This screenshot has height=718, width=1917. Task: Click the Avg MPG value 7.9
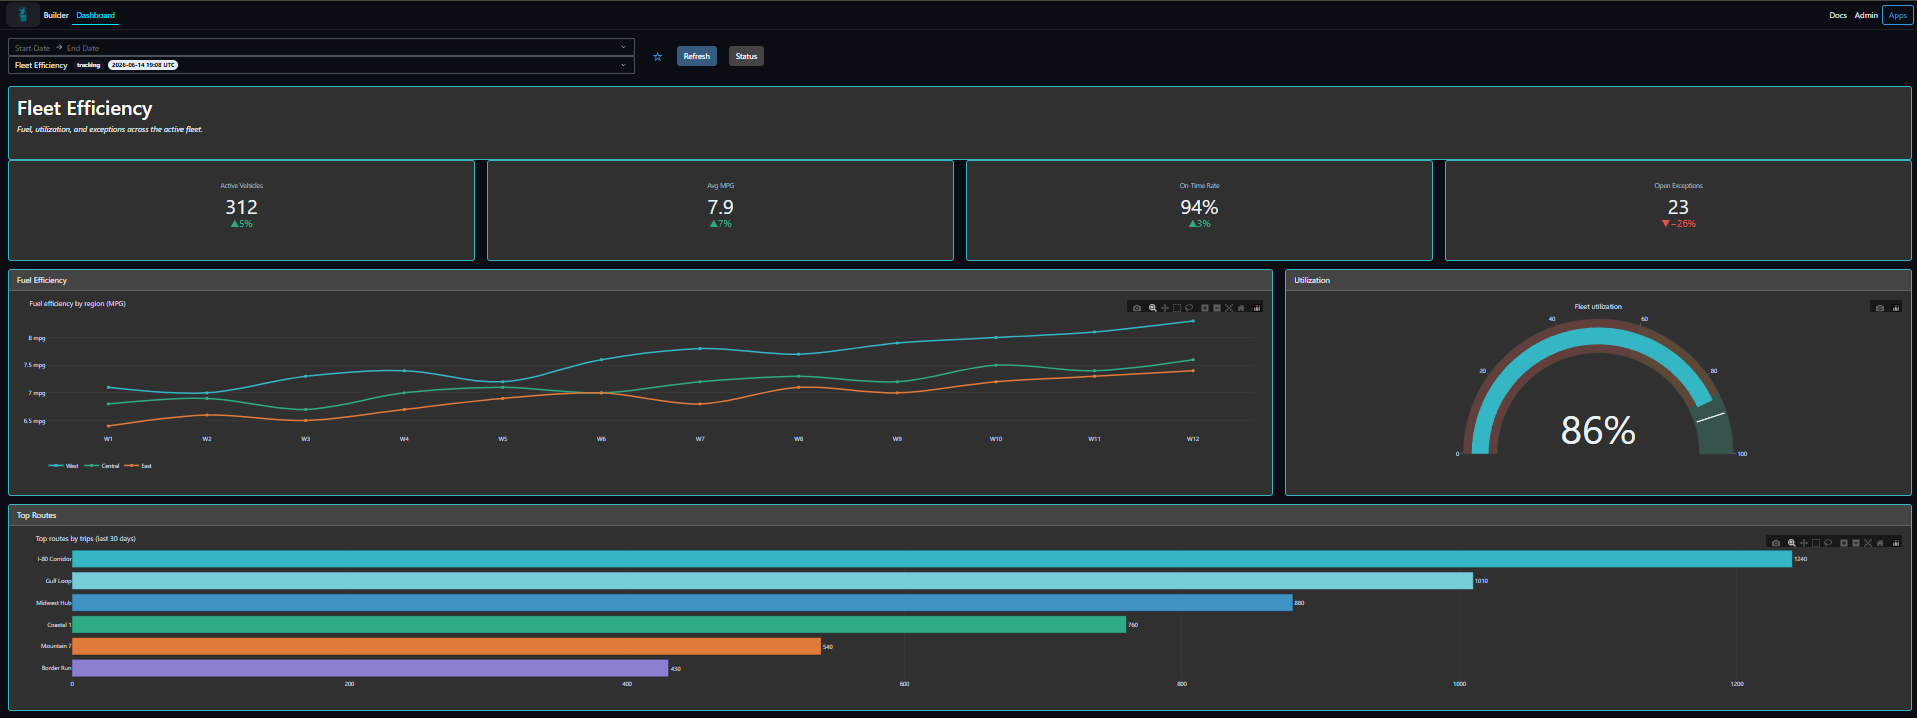click(x=720, y=207)
